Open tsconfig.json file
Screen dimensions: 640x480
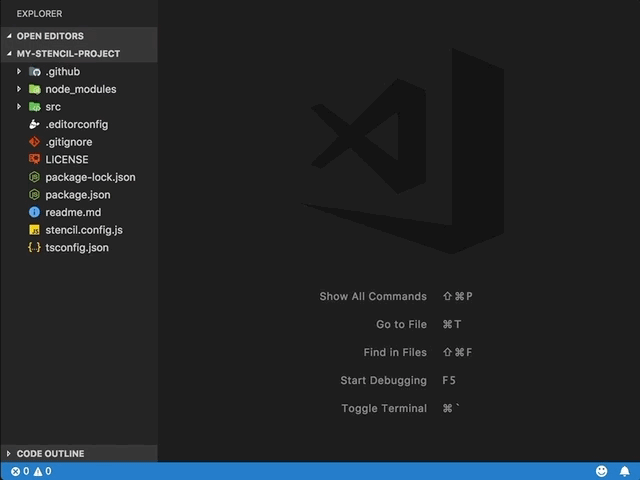(77, 248)
